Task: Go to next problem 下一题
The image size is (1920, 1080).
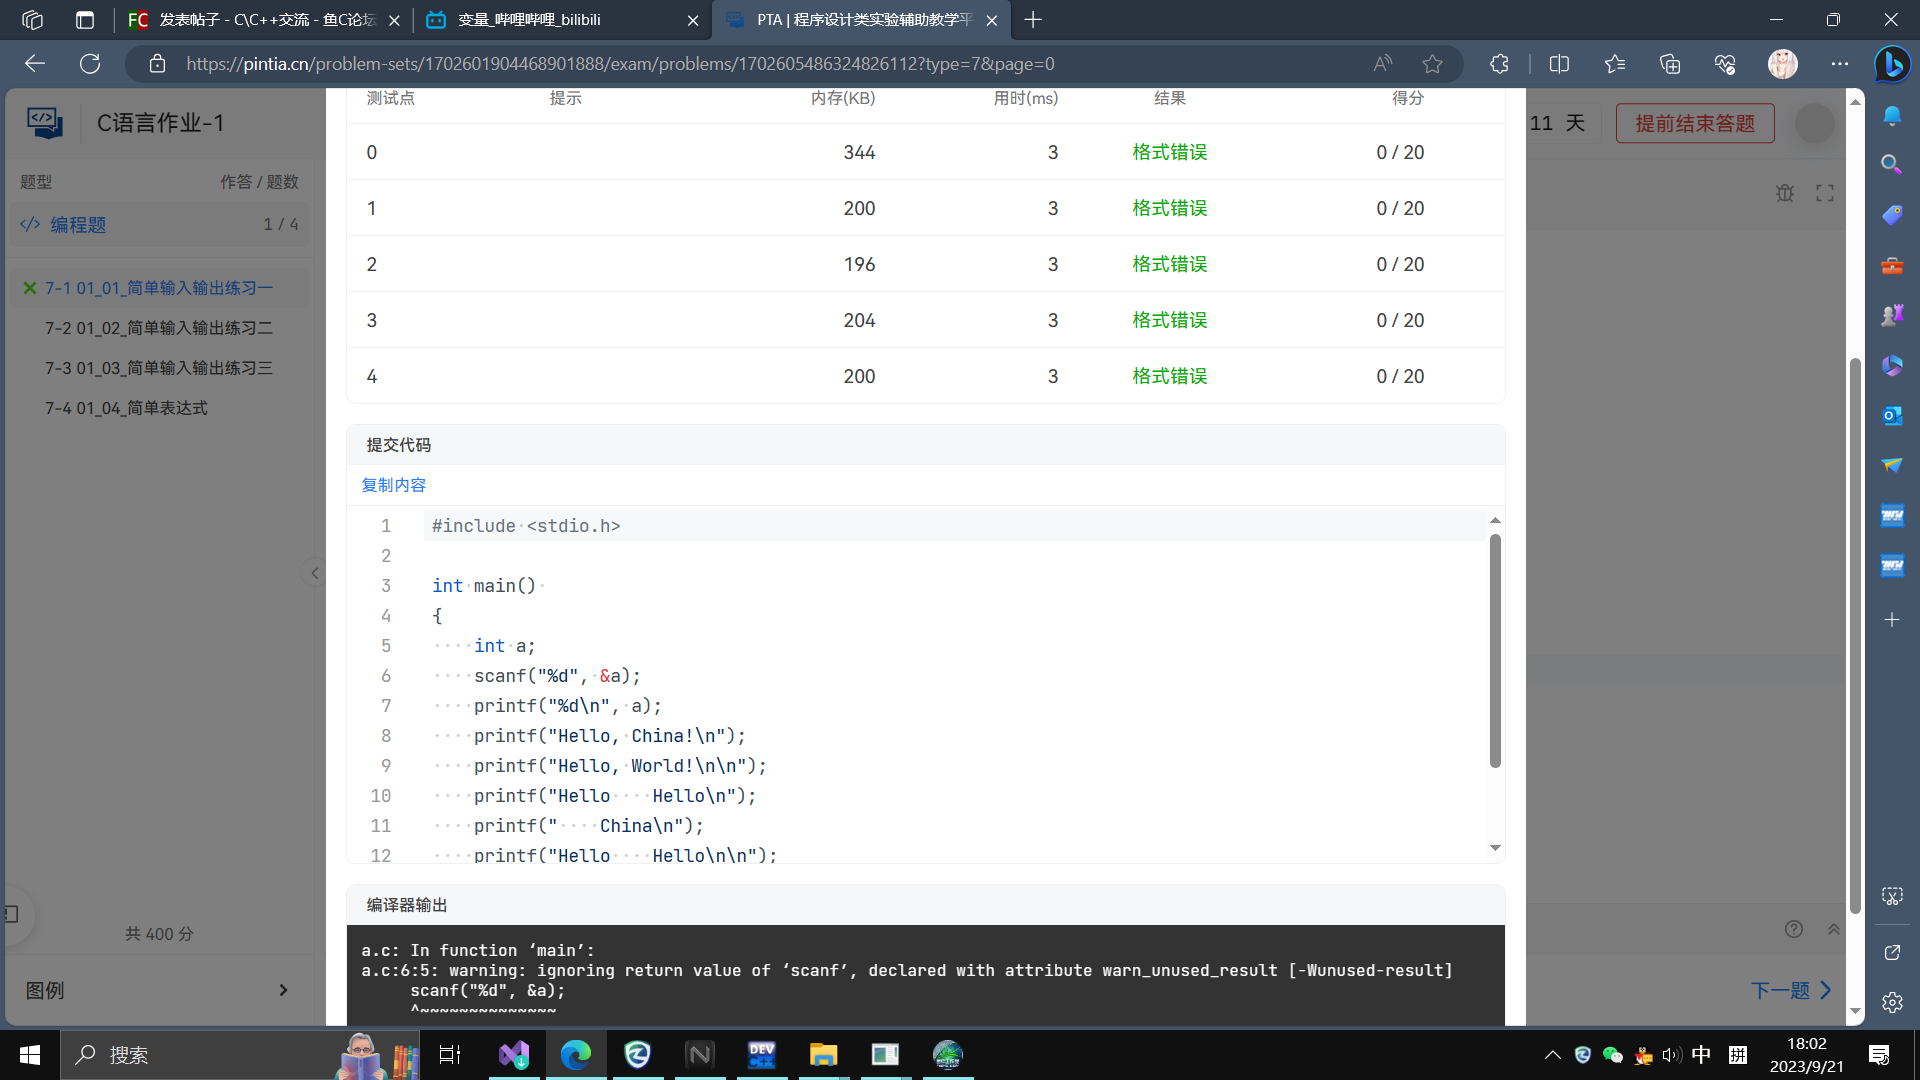Action: (1791, 990)
